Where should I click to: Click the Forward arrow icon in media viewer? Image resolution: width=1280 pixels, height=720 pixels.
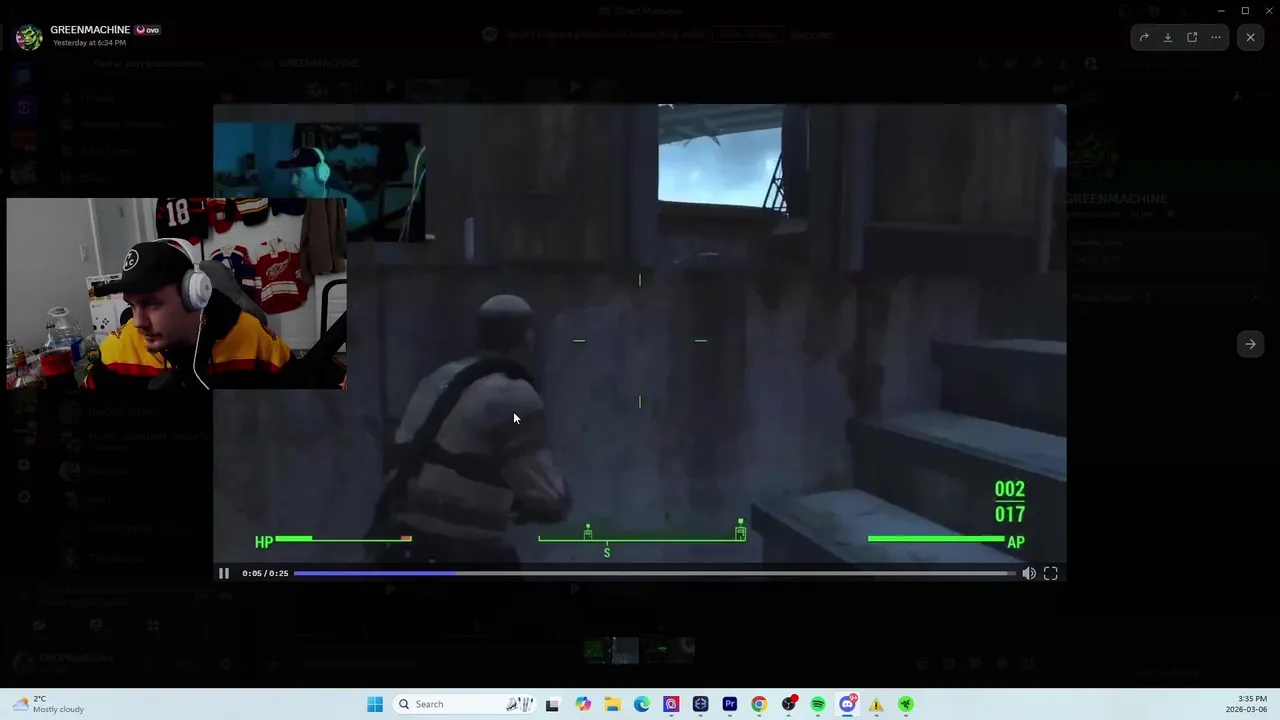point(1144,37)
